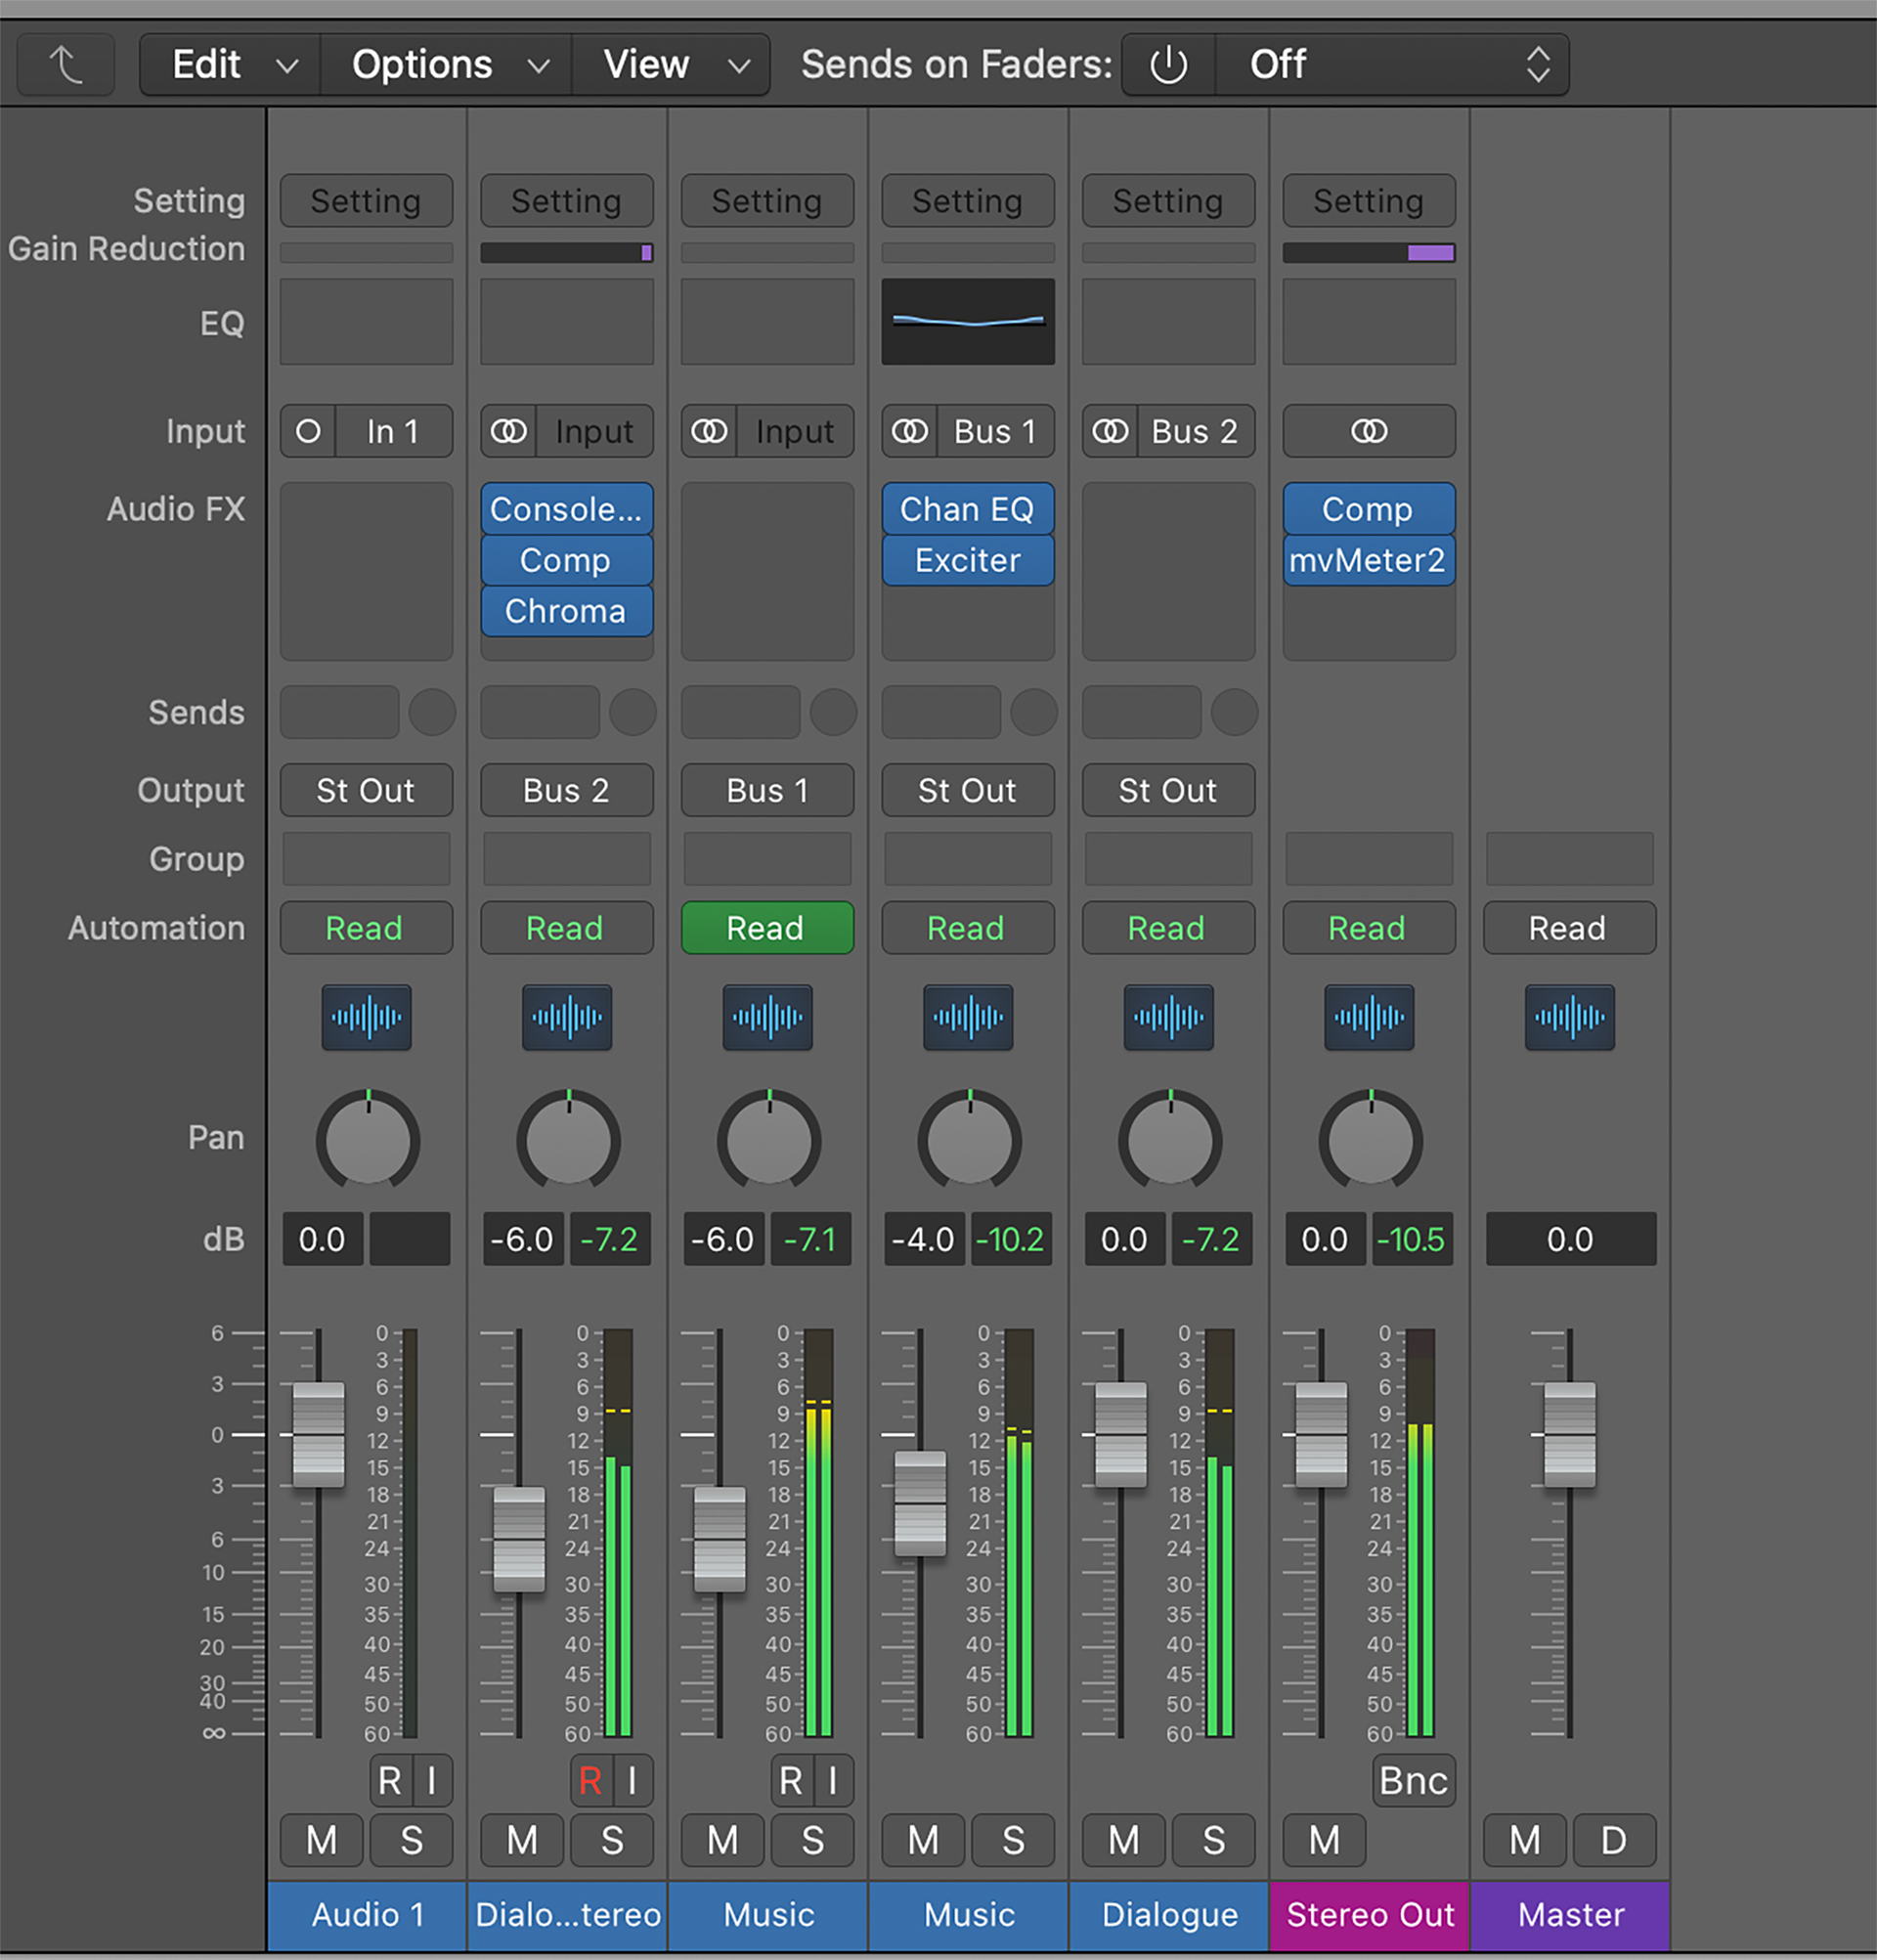The image size is (1877, 1960).
Task: Open the mvMeter2 plugin on Stereo Out
Action: point(1369,560)
